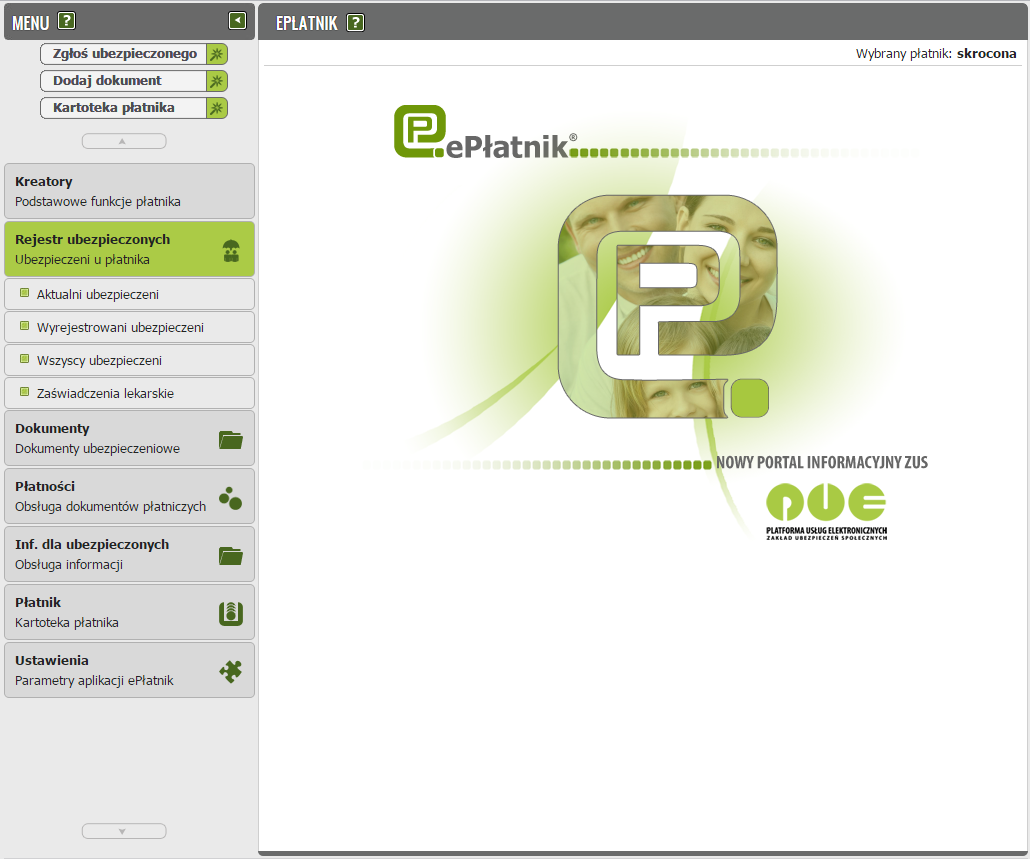Viewport: 1030px width, 859px height.
Task: Click the large ePłatnik family image
Action: [667, 307]
